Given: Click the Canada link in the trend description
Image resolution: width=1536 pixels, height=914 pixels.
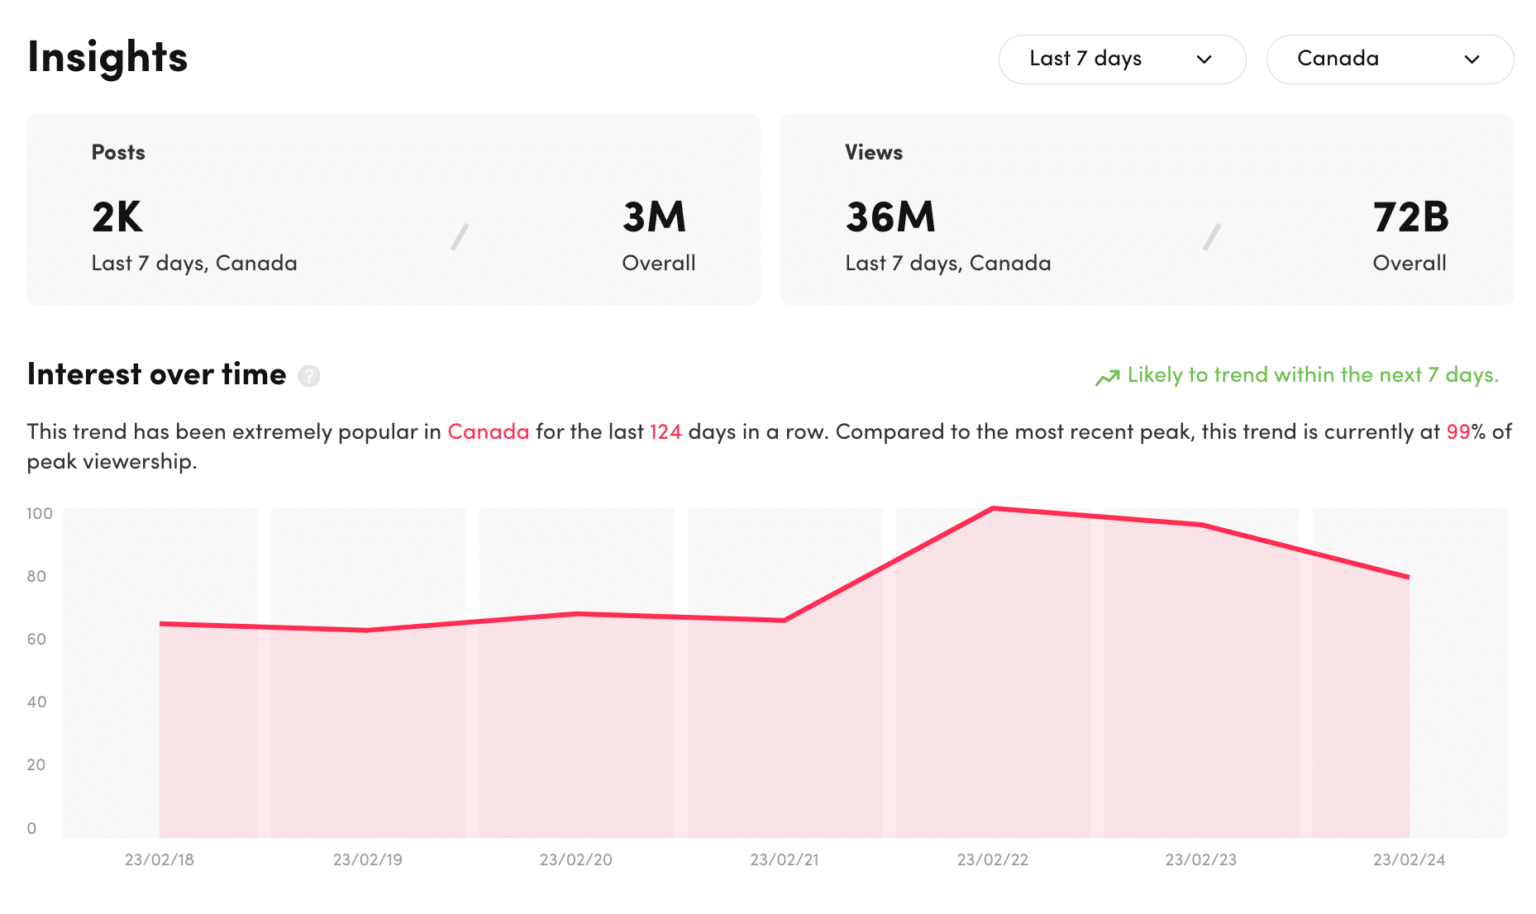Looking at the screenshot, I should [x=488, y=432].
